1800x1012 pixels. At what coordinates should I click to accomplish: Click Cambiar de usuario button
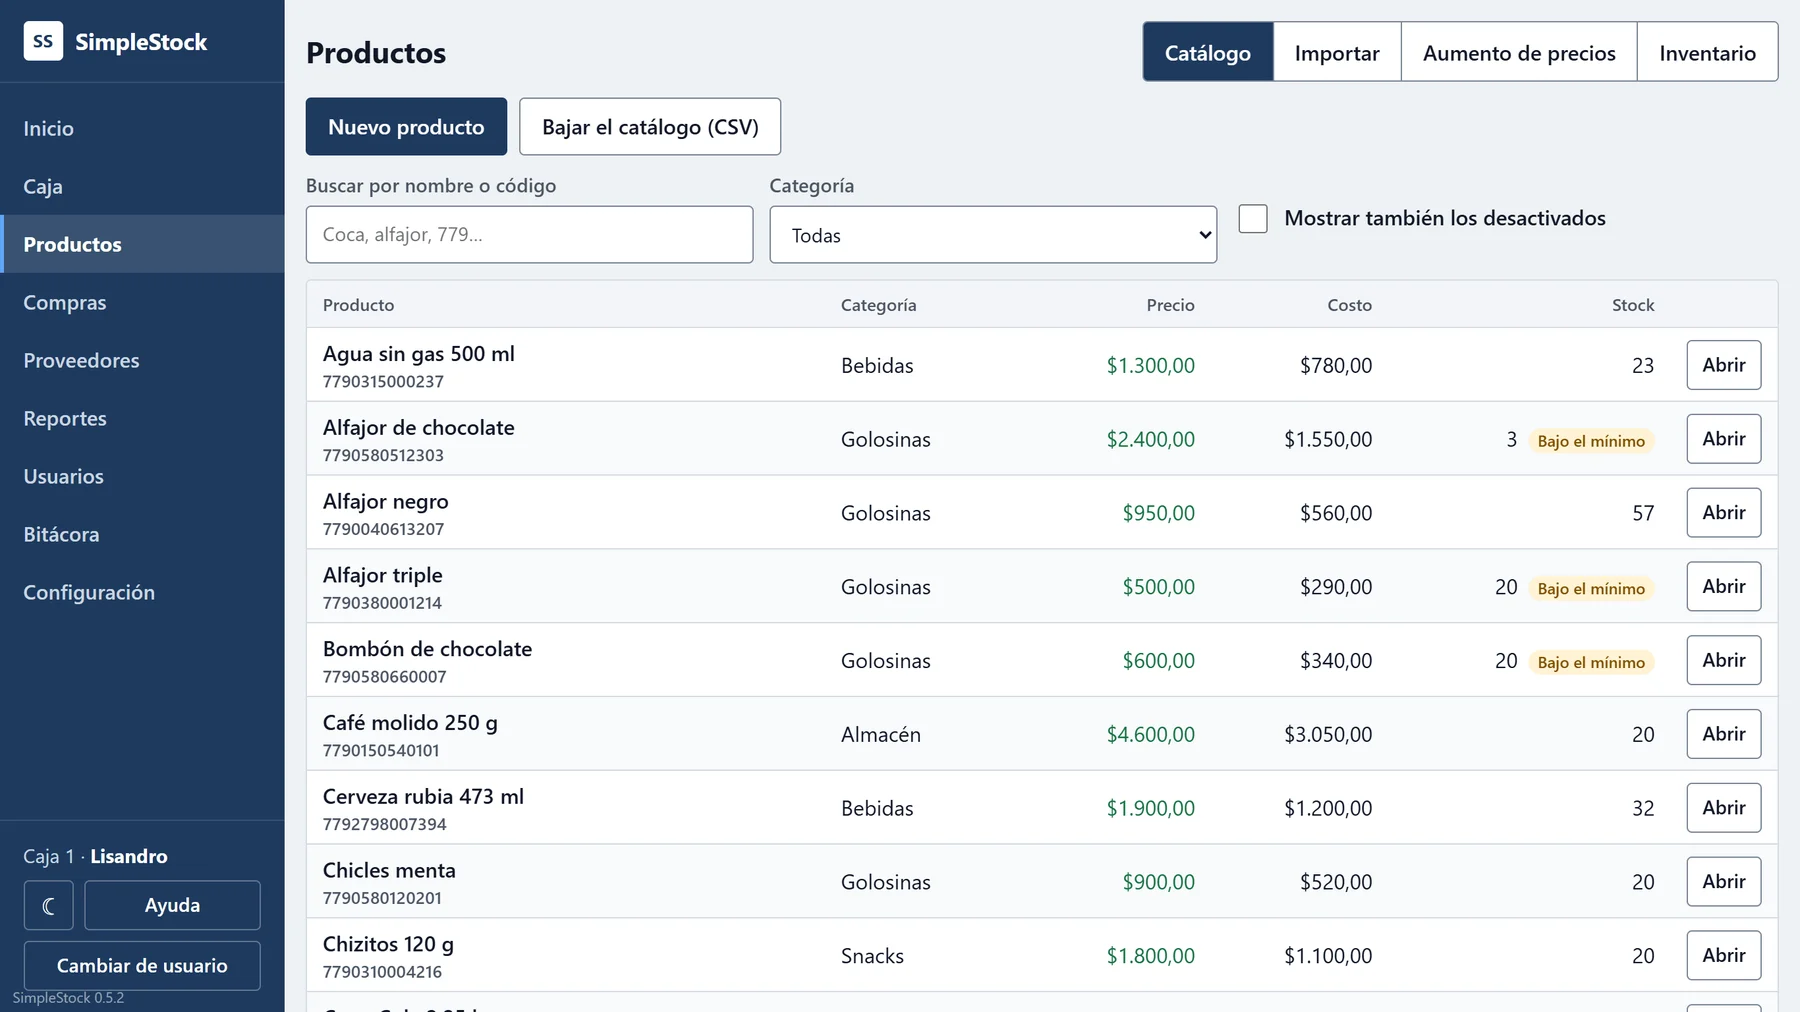point(142,966)
